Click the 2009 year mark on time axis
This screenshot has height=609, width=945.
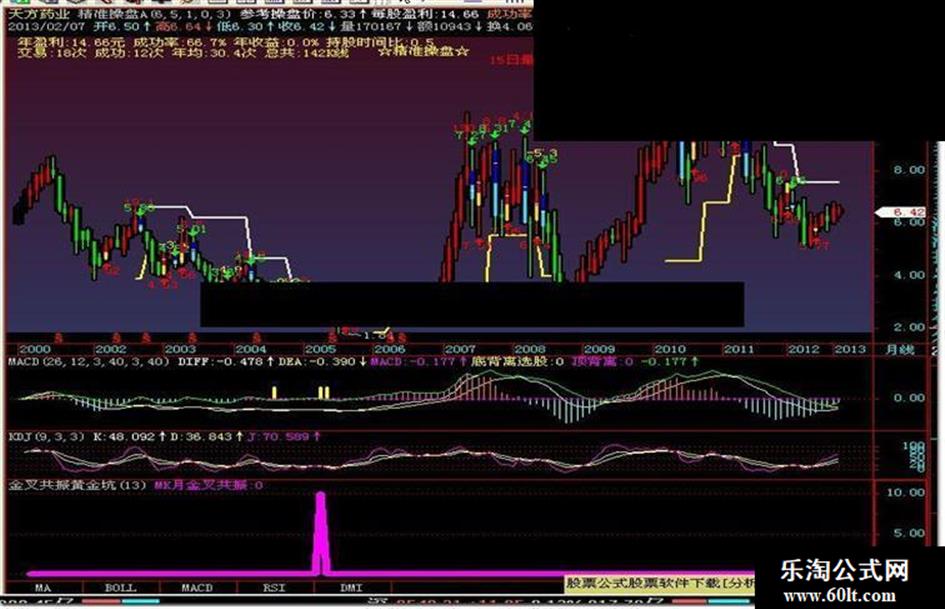tap(600, 349)
